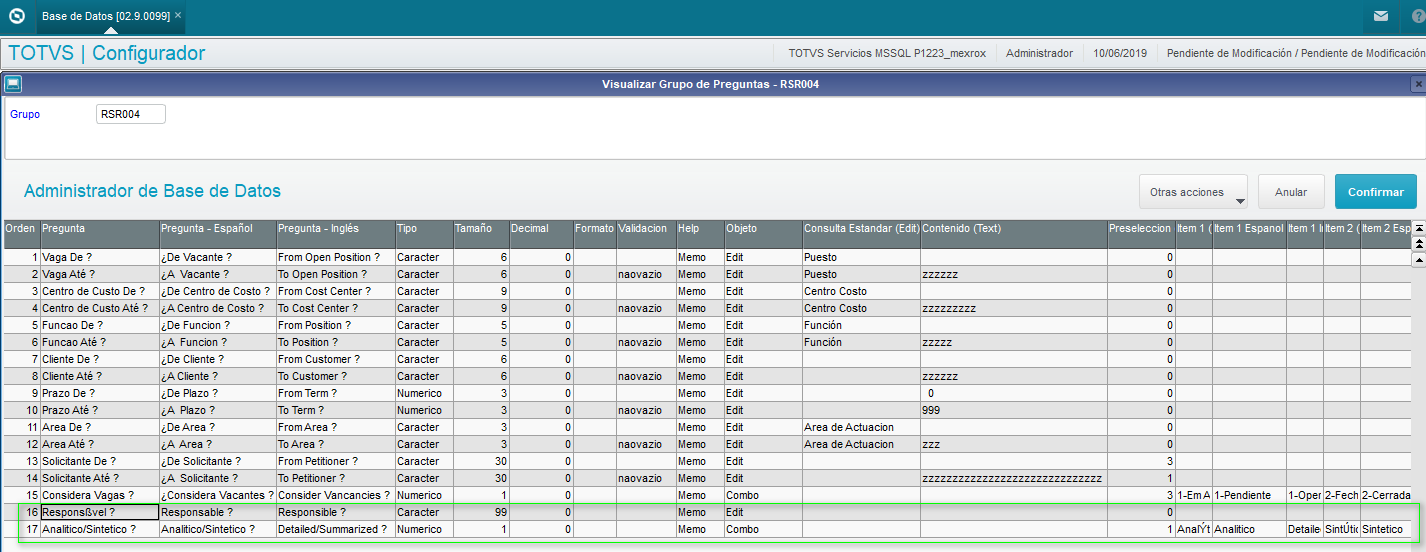
Task: Select the 'To Petitioner ?' cell
Action: click(335, 478)
